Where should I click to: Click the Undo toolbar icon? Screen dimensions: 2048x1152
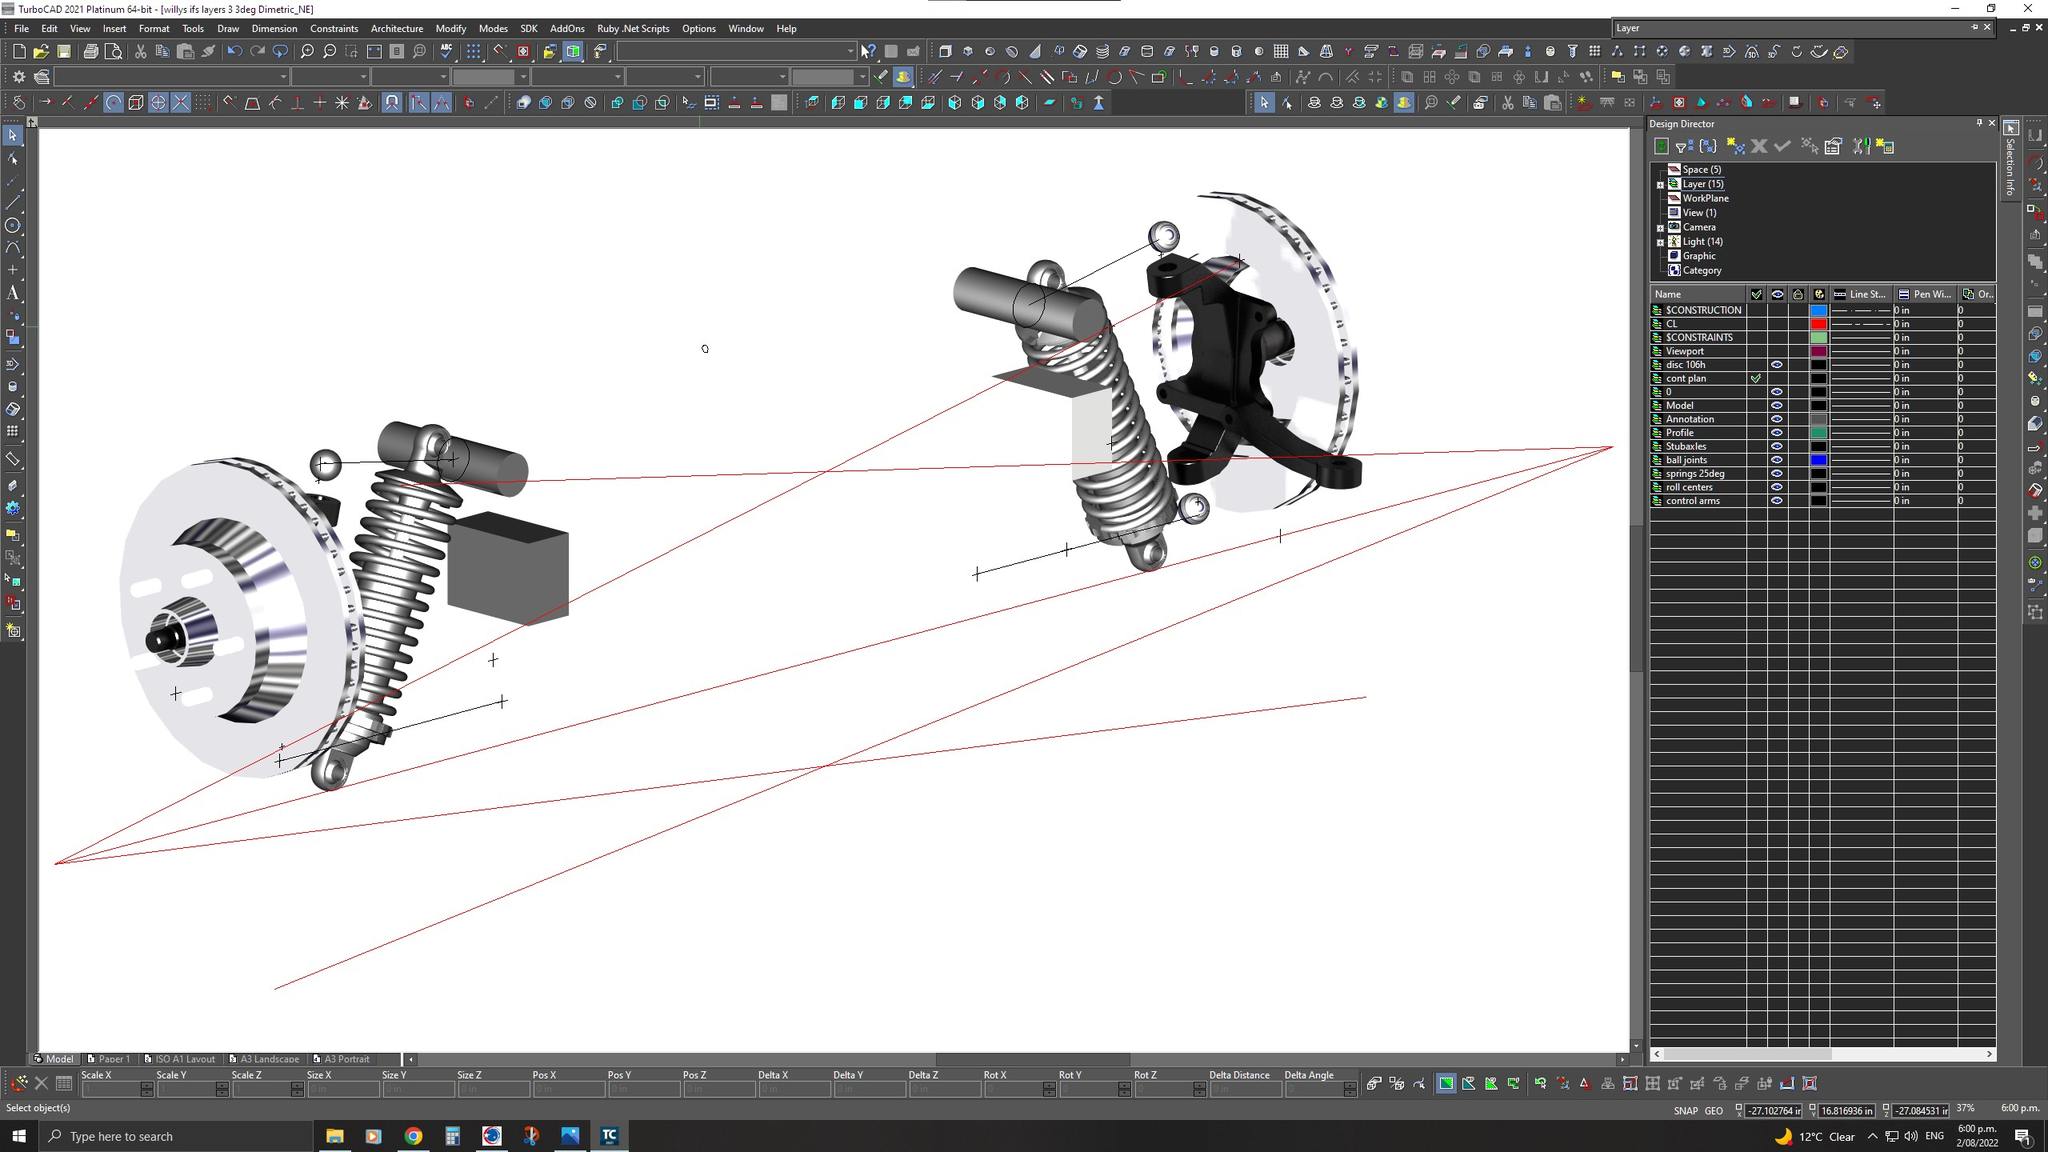click(234, 51)
